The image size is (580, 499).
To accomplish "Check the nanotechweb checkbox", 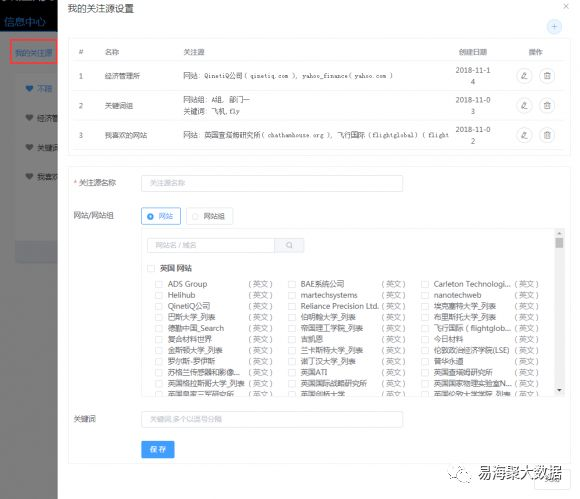I will (425, 295).
